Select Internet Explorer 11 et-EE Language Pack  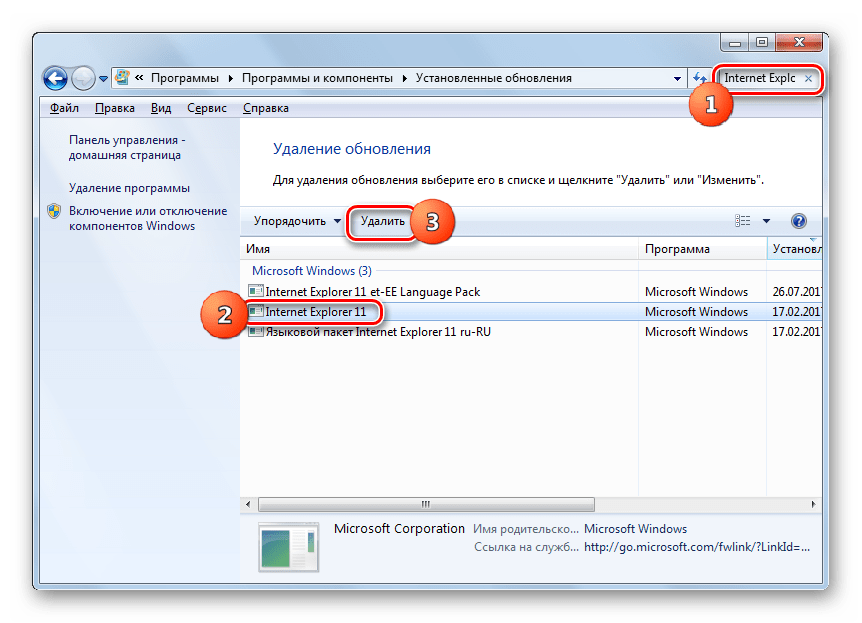pyautogui.click(x=372, y=292)
